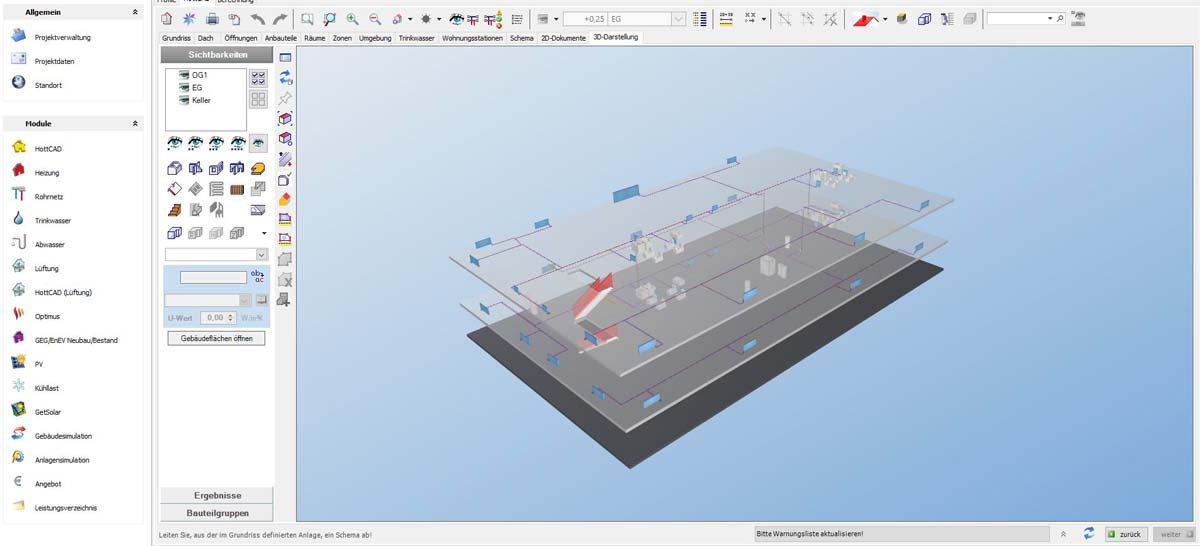Click the zoom out magnifier icon

coord(375,19)
